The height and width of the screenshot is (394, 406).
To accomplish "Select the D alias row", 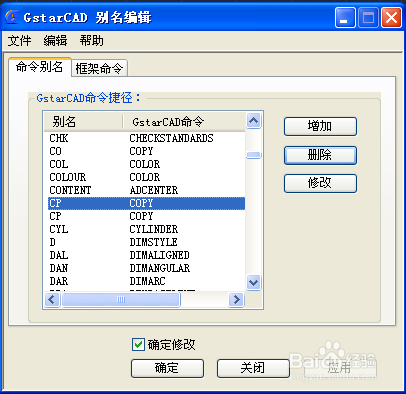I will [147, 242].
